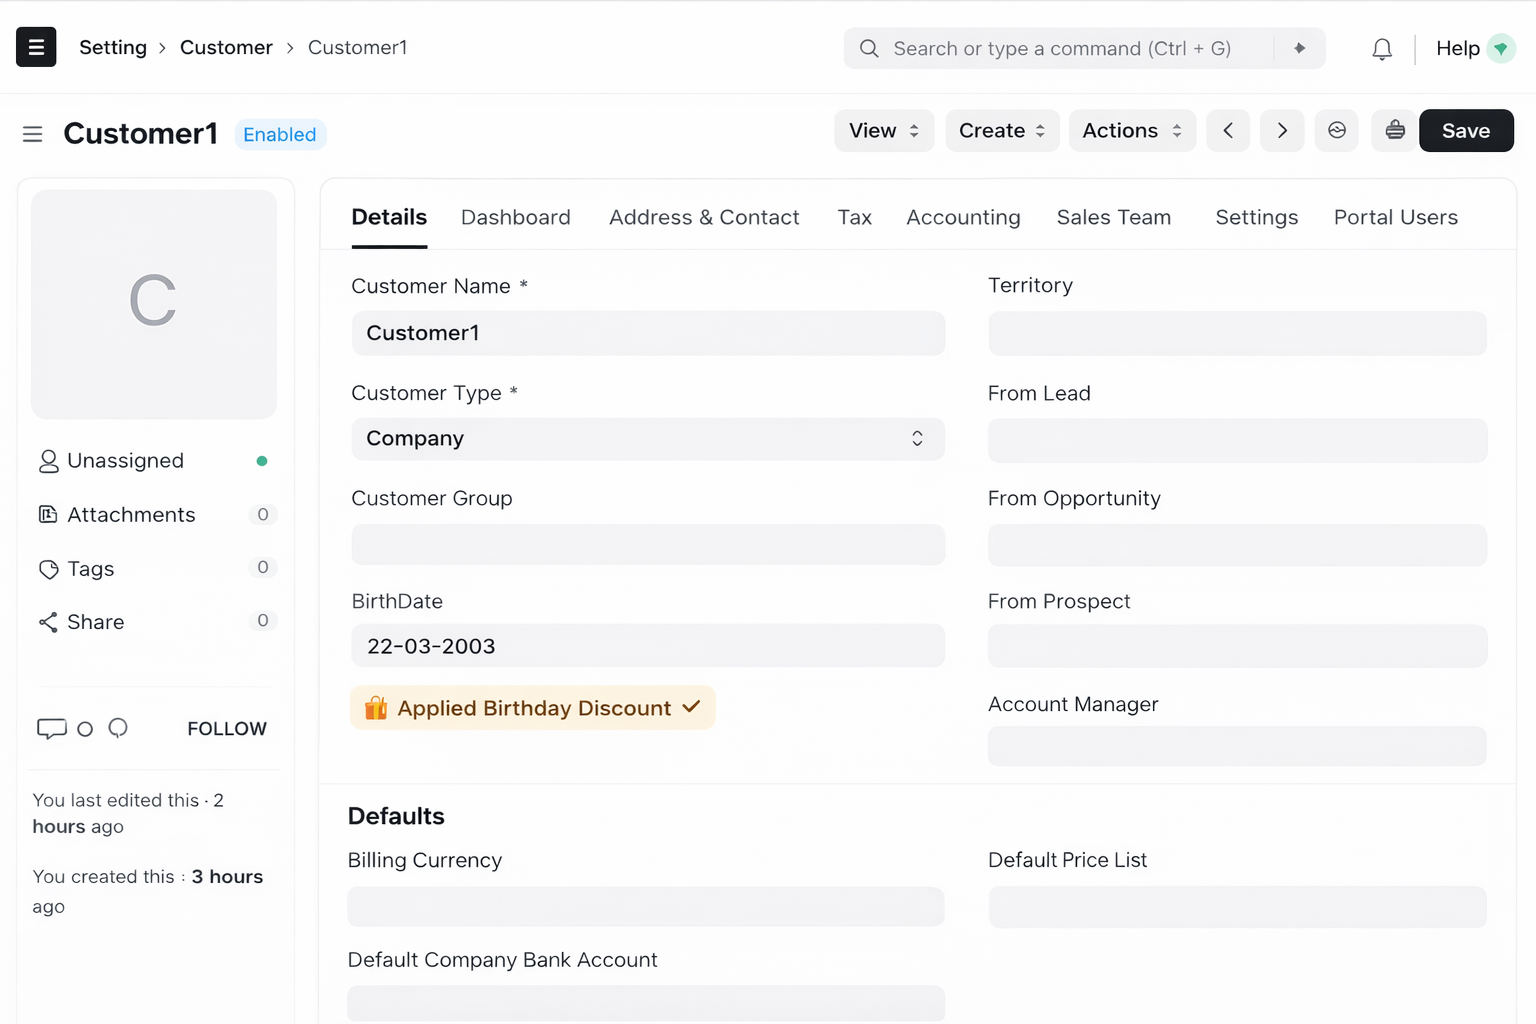
Task: Click the round speech bubble icon
Action: pyautogui.click(x=118, y=728)
